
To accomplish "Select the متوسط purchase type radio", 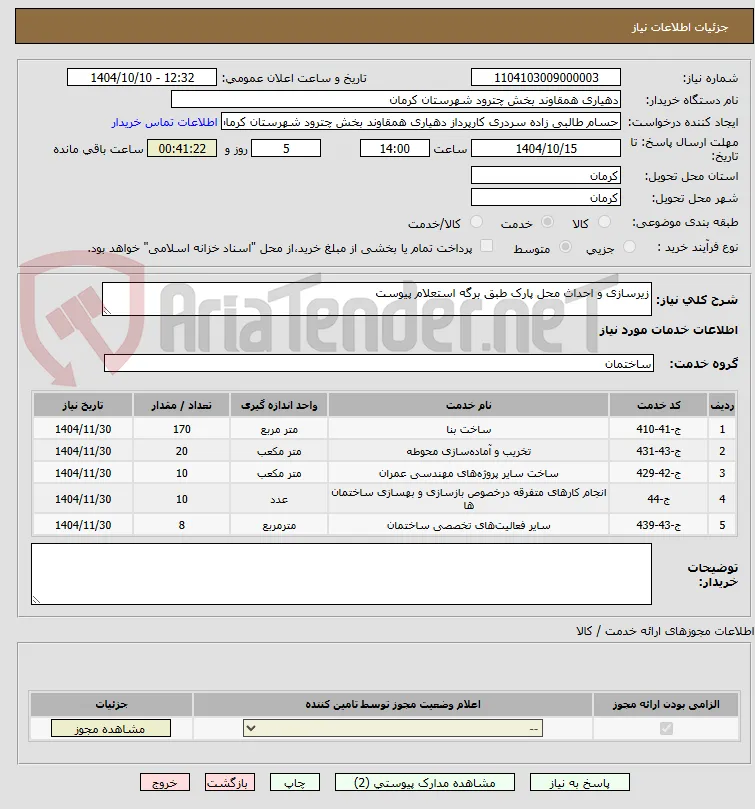I will pyautogui.click(x=566, y=247).
